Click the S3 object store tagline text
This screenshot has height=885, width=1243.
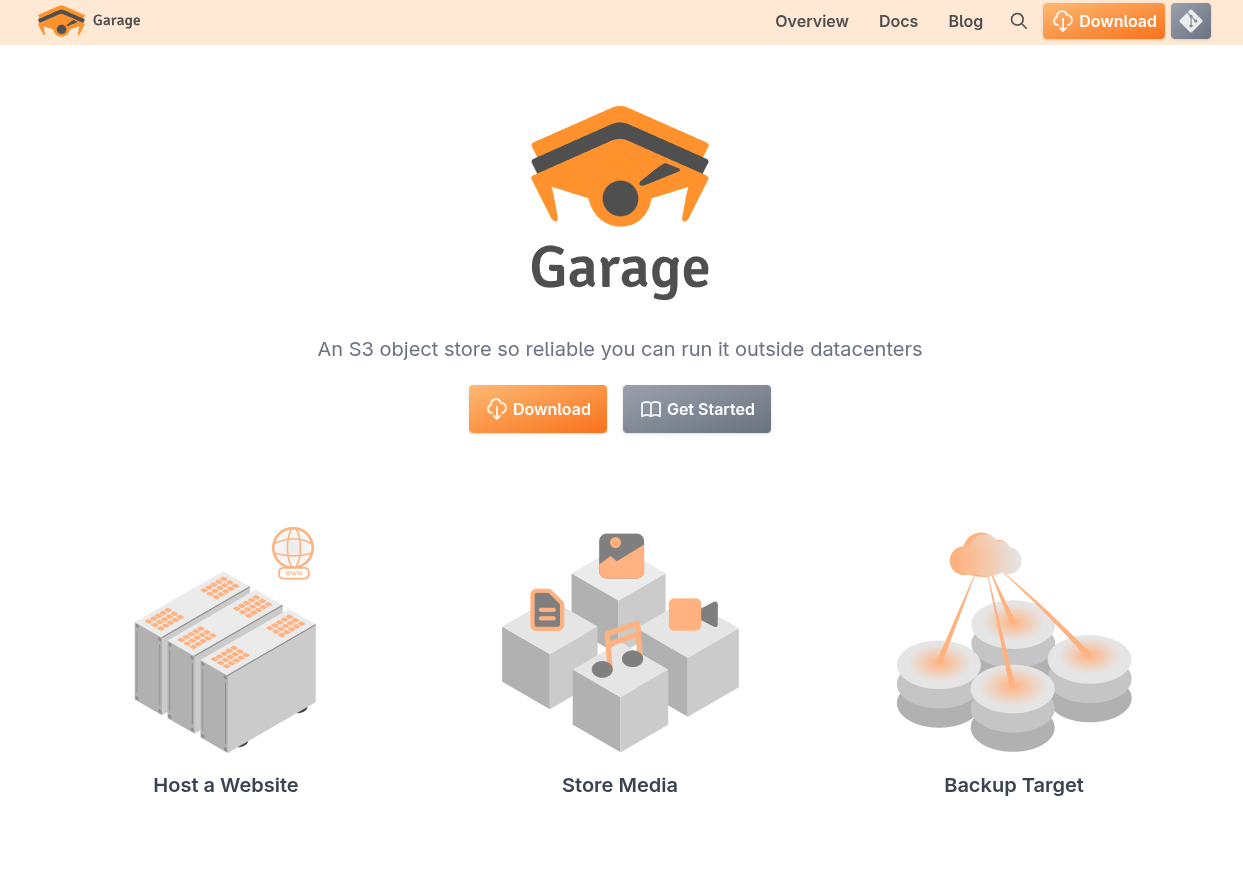[x=620, y=349]
